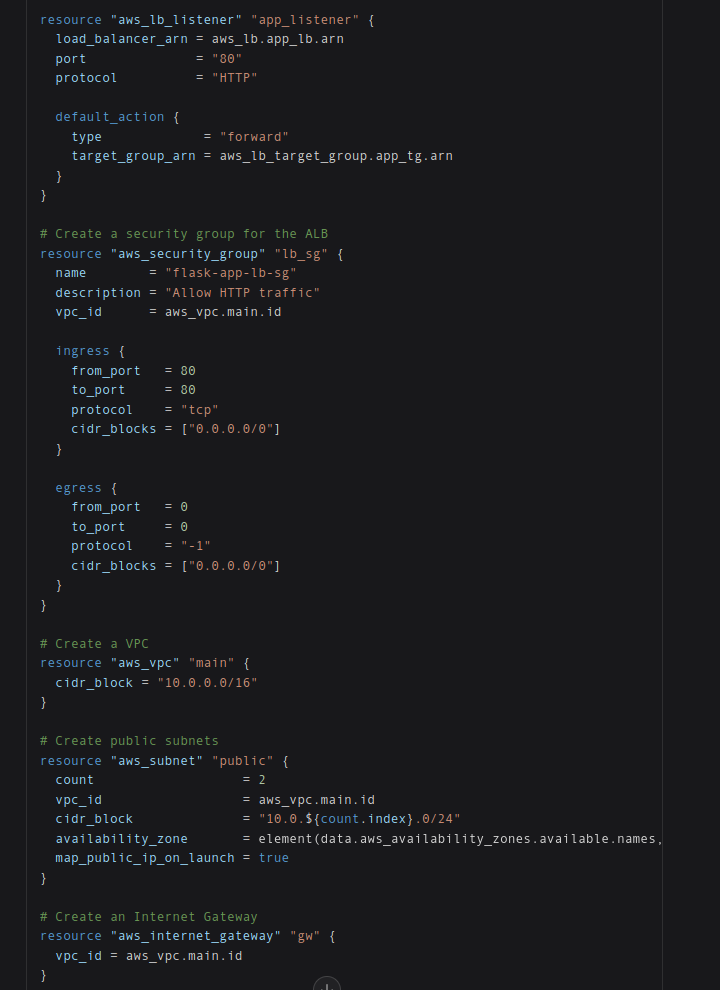Screen dimensions: 720x990
Task: Click the scroll-to-bottom arrow button
Action: coord(327,984)
